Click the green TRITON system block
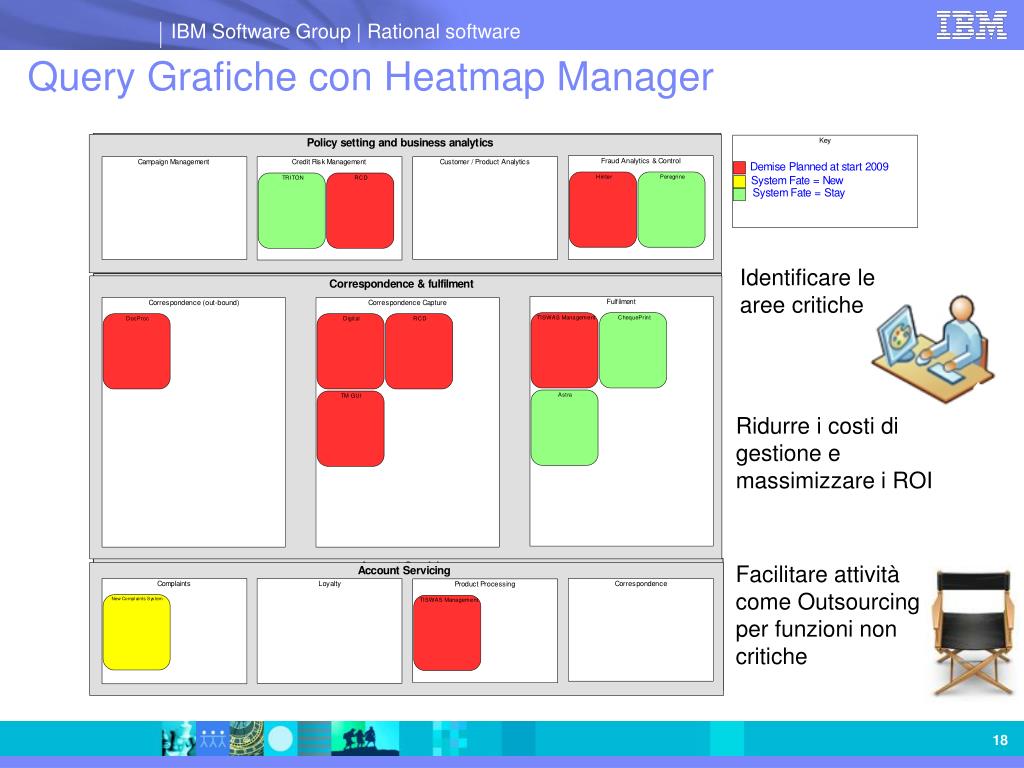The width and height of the screenshot is (1024, 768). pyautogui.click(x=291, y=210)
